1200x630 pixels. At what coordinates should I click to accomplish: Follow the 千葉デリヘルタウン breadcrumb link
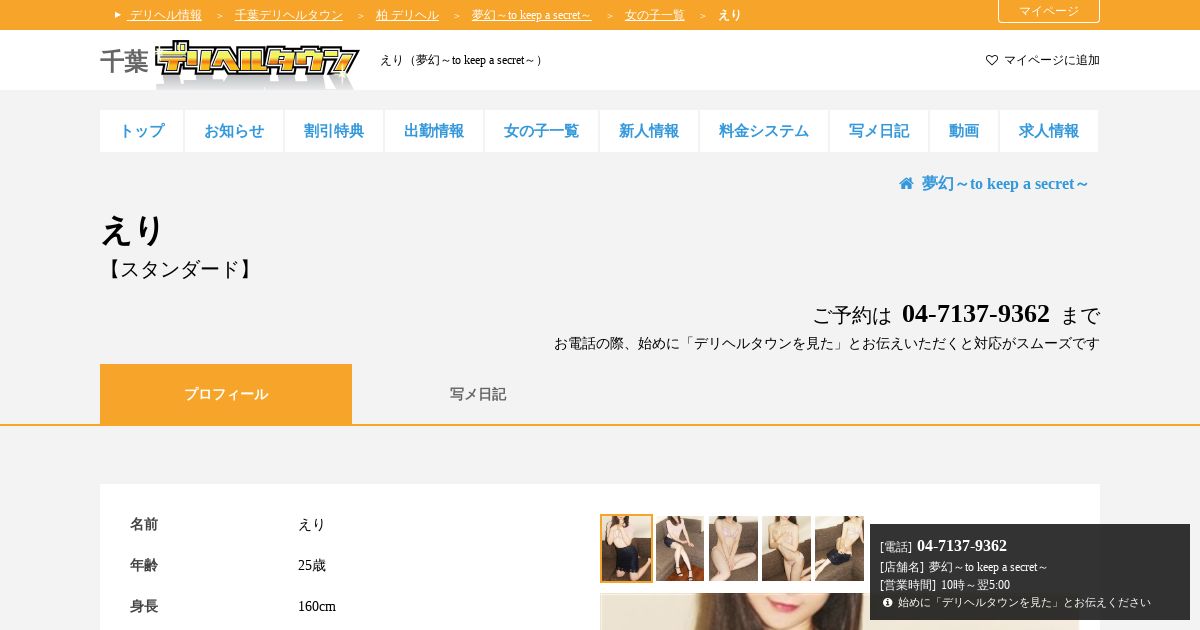[288, 15]
